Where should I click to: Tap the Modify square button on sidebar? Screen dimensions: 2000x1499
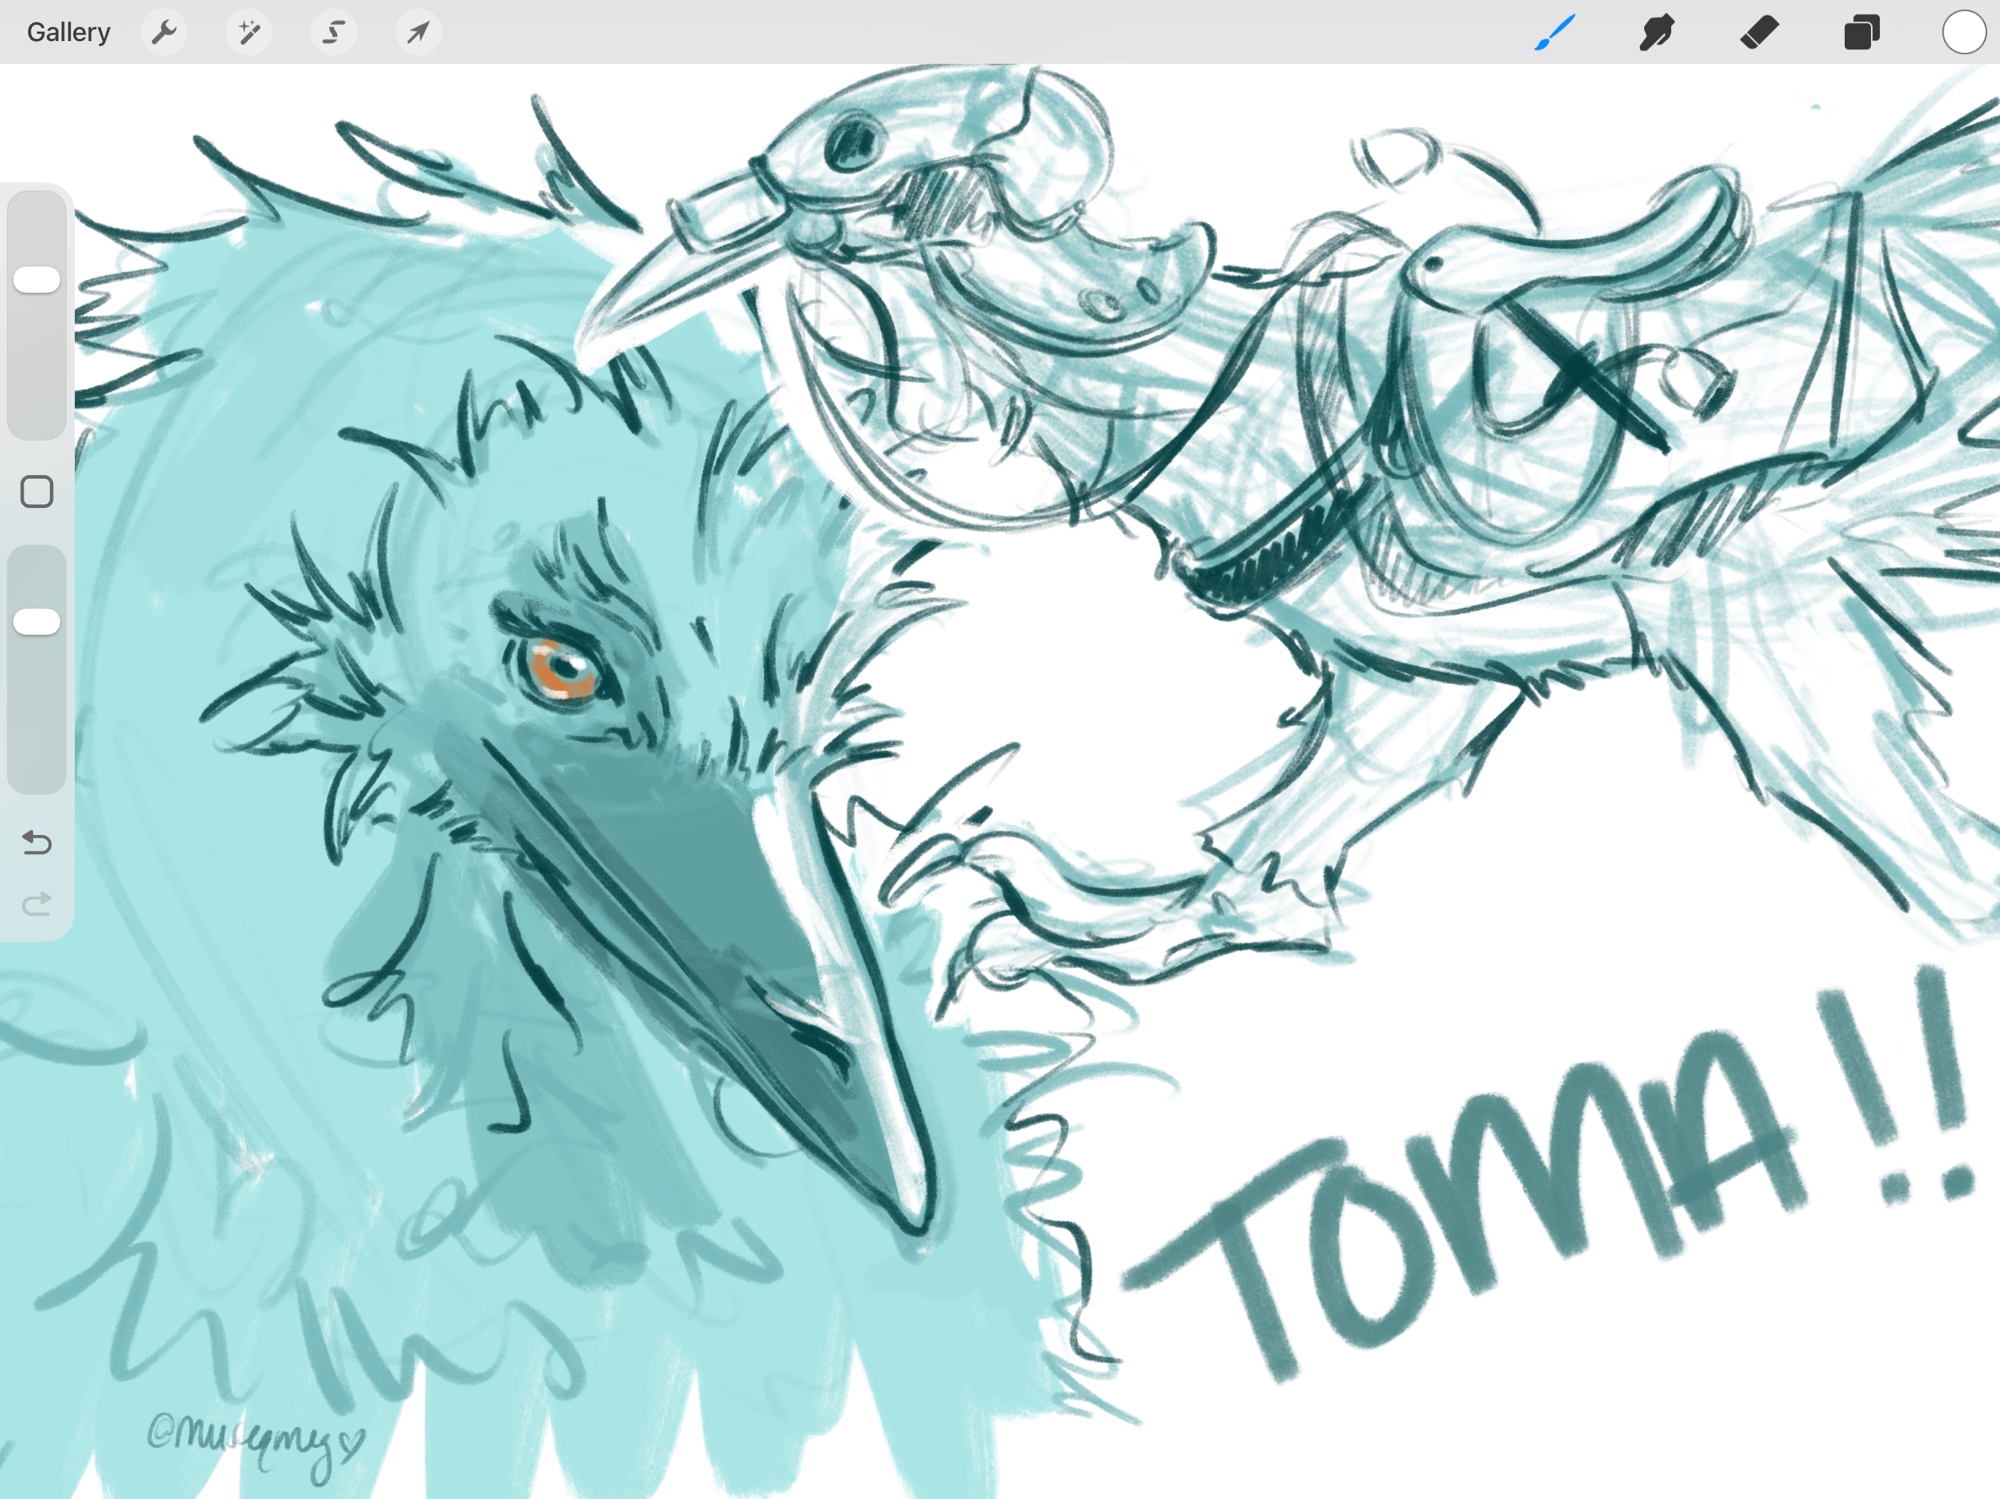(37, 492)
